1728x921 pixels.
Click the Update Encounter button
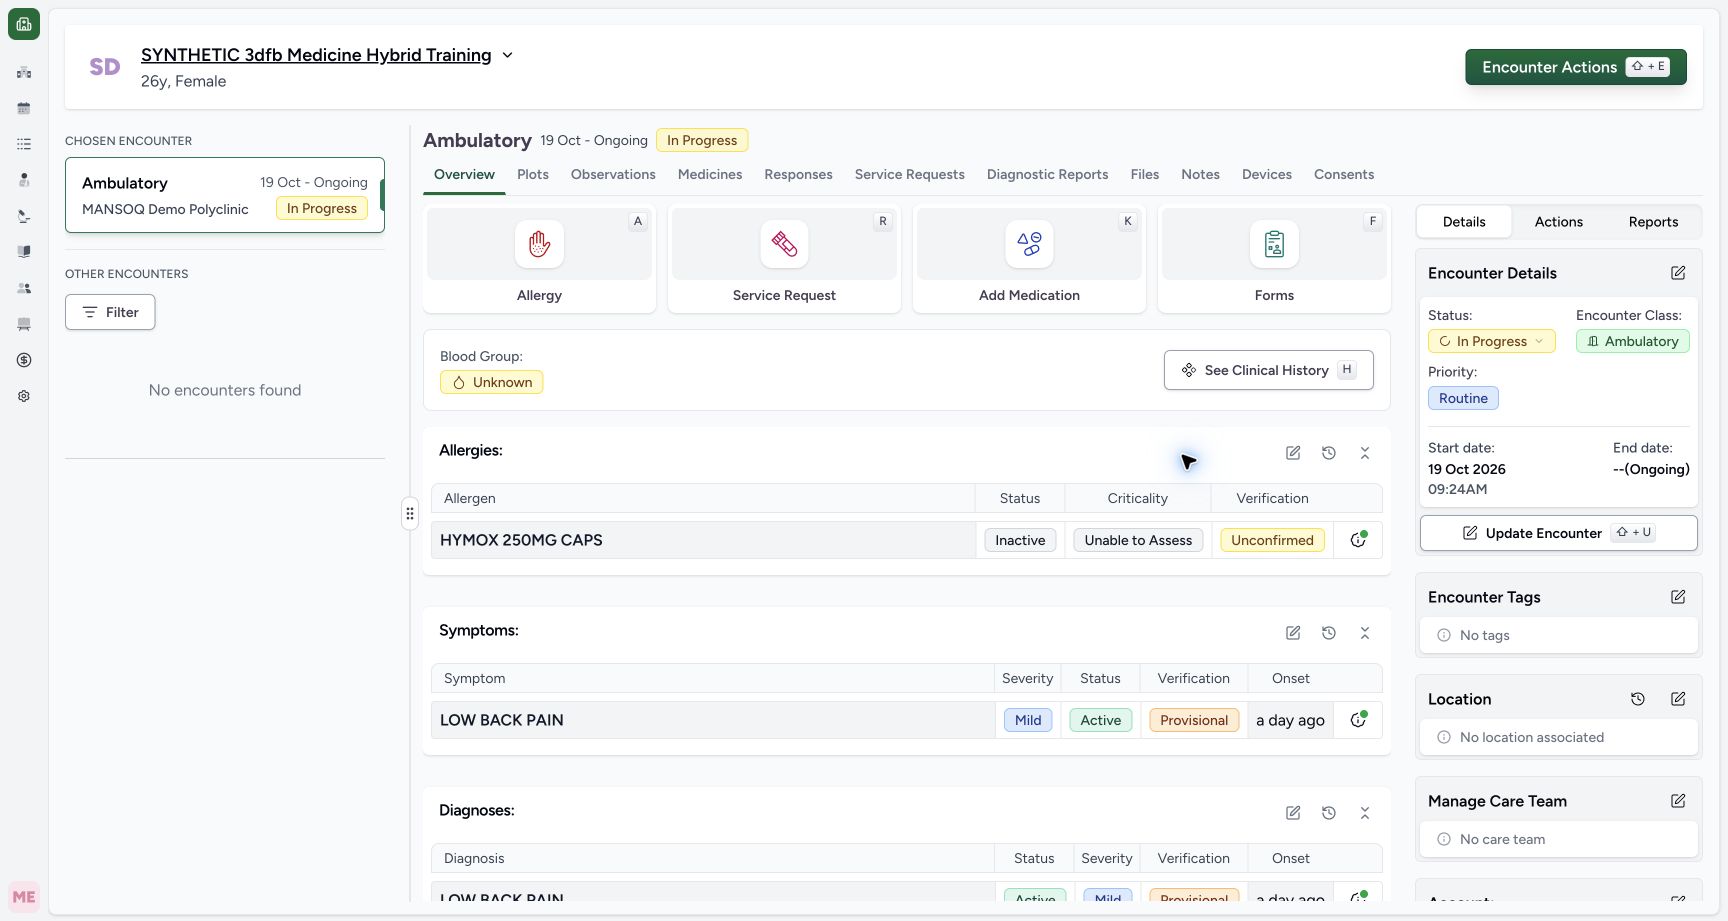pos(1558,533)
